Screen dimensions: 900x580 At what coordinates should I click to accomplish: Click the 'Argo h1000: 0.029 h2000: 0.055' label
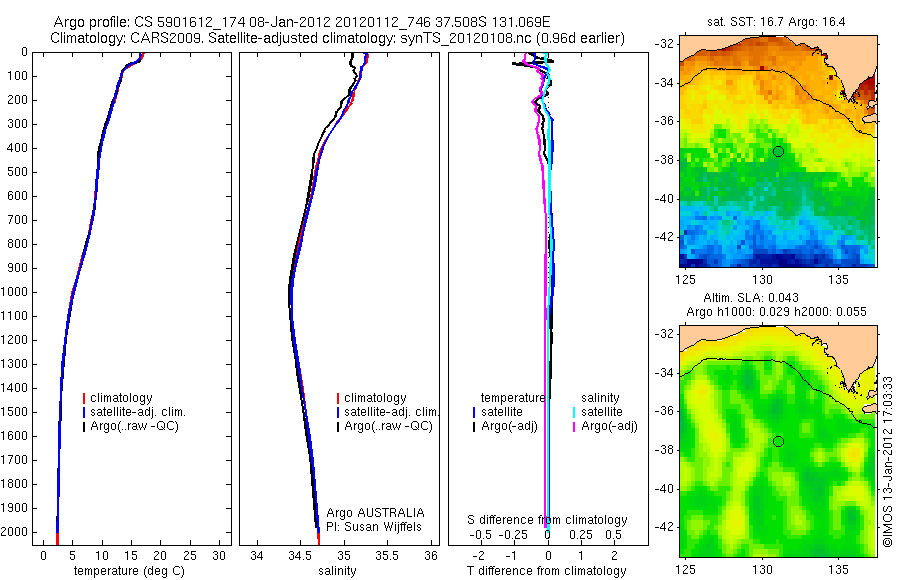click(776, 312)
